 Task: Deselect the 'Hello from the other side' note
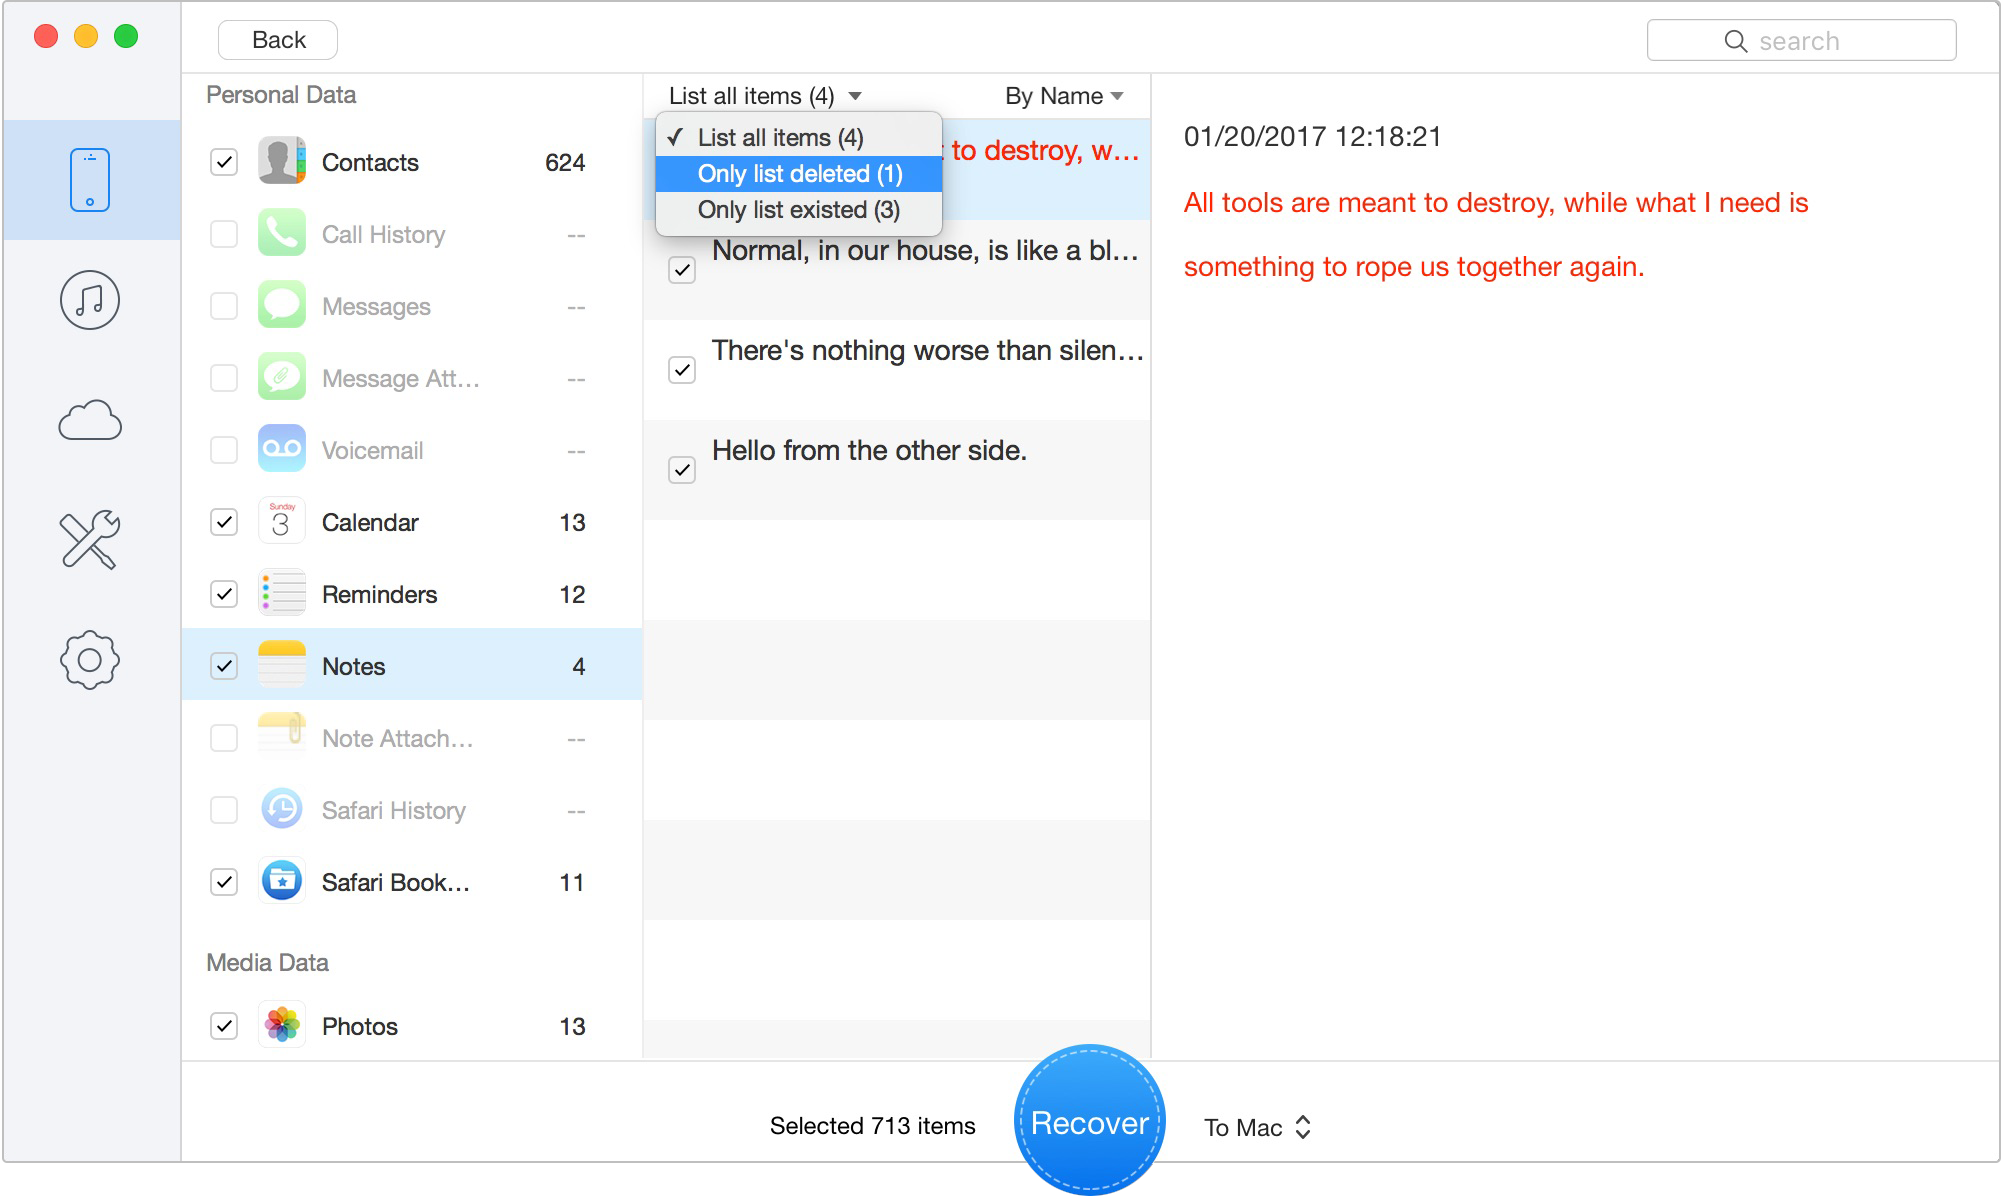[x=682, y=470]
